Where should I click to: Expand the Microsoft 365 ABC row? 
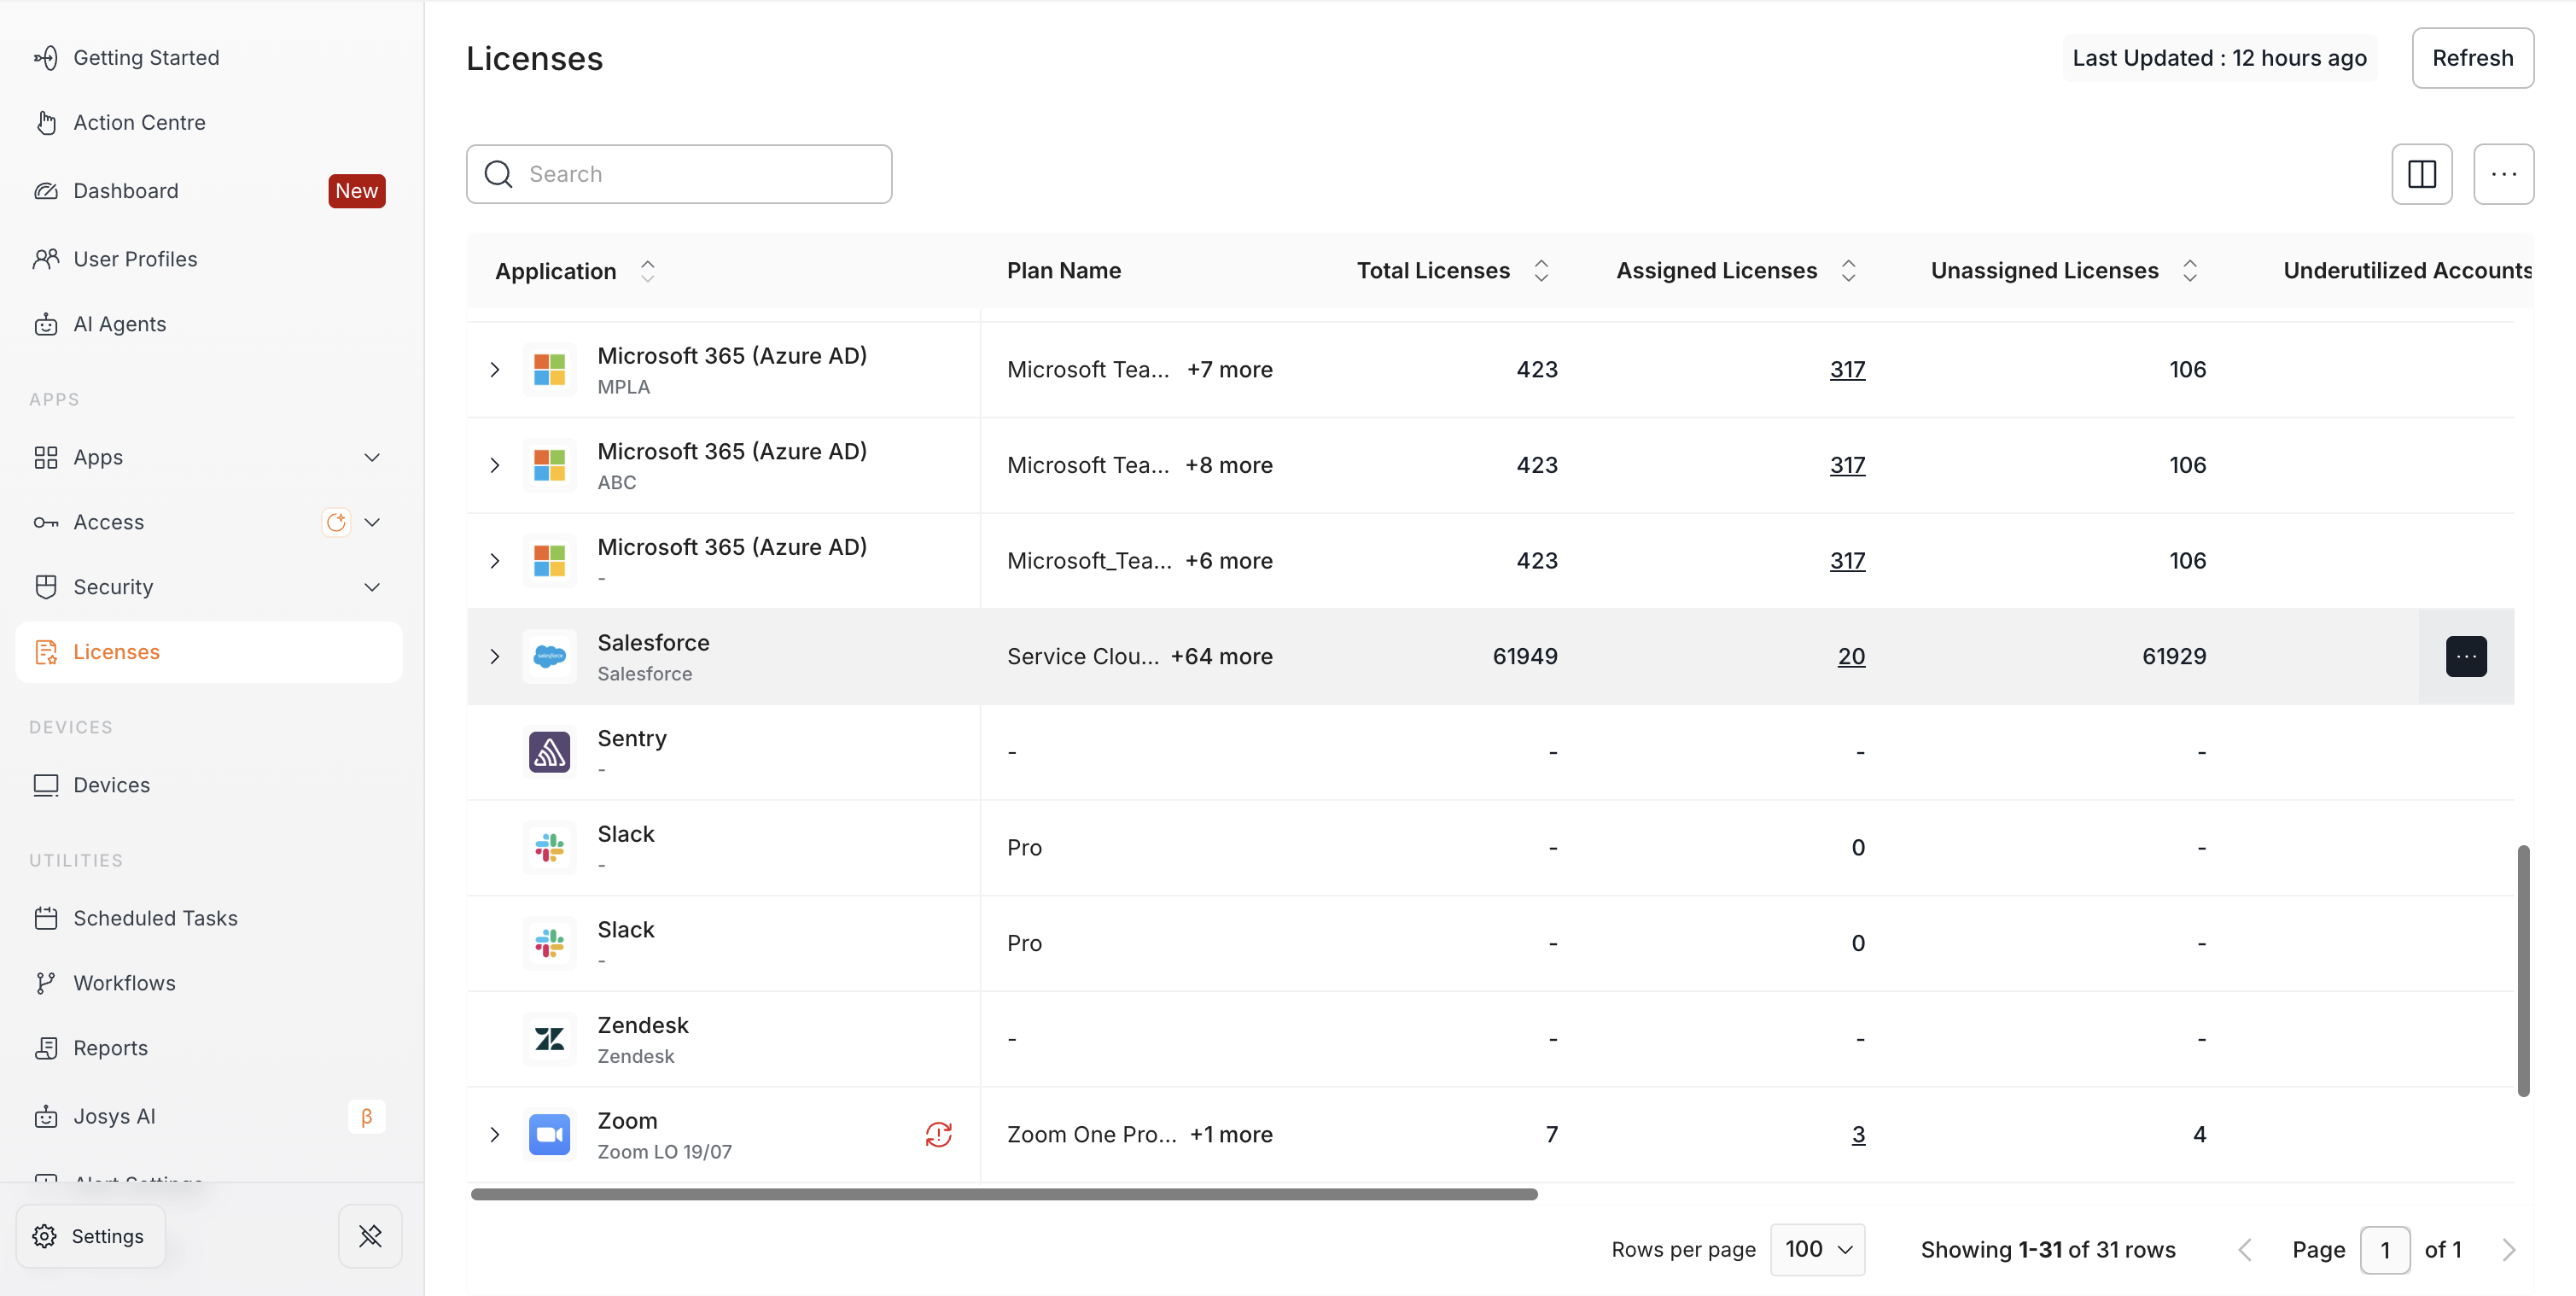494,465
